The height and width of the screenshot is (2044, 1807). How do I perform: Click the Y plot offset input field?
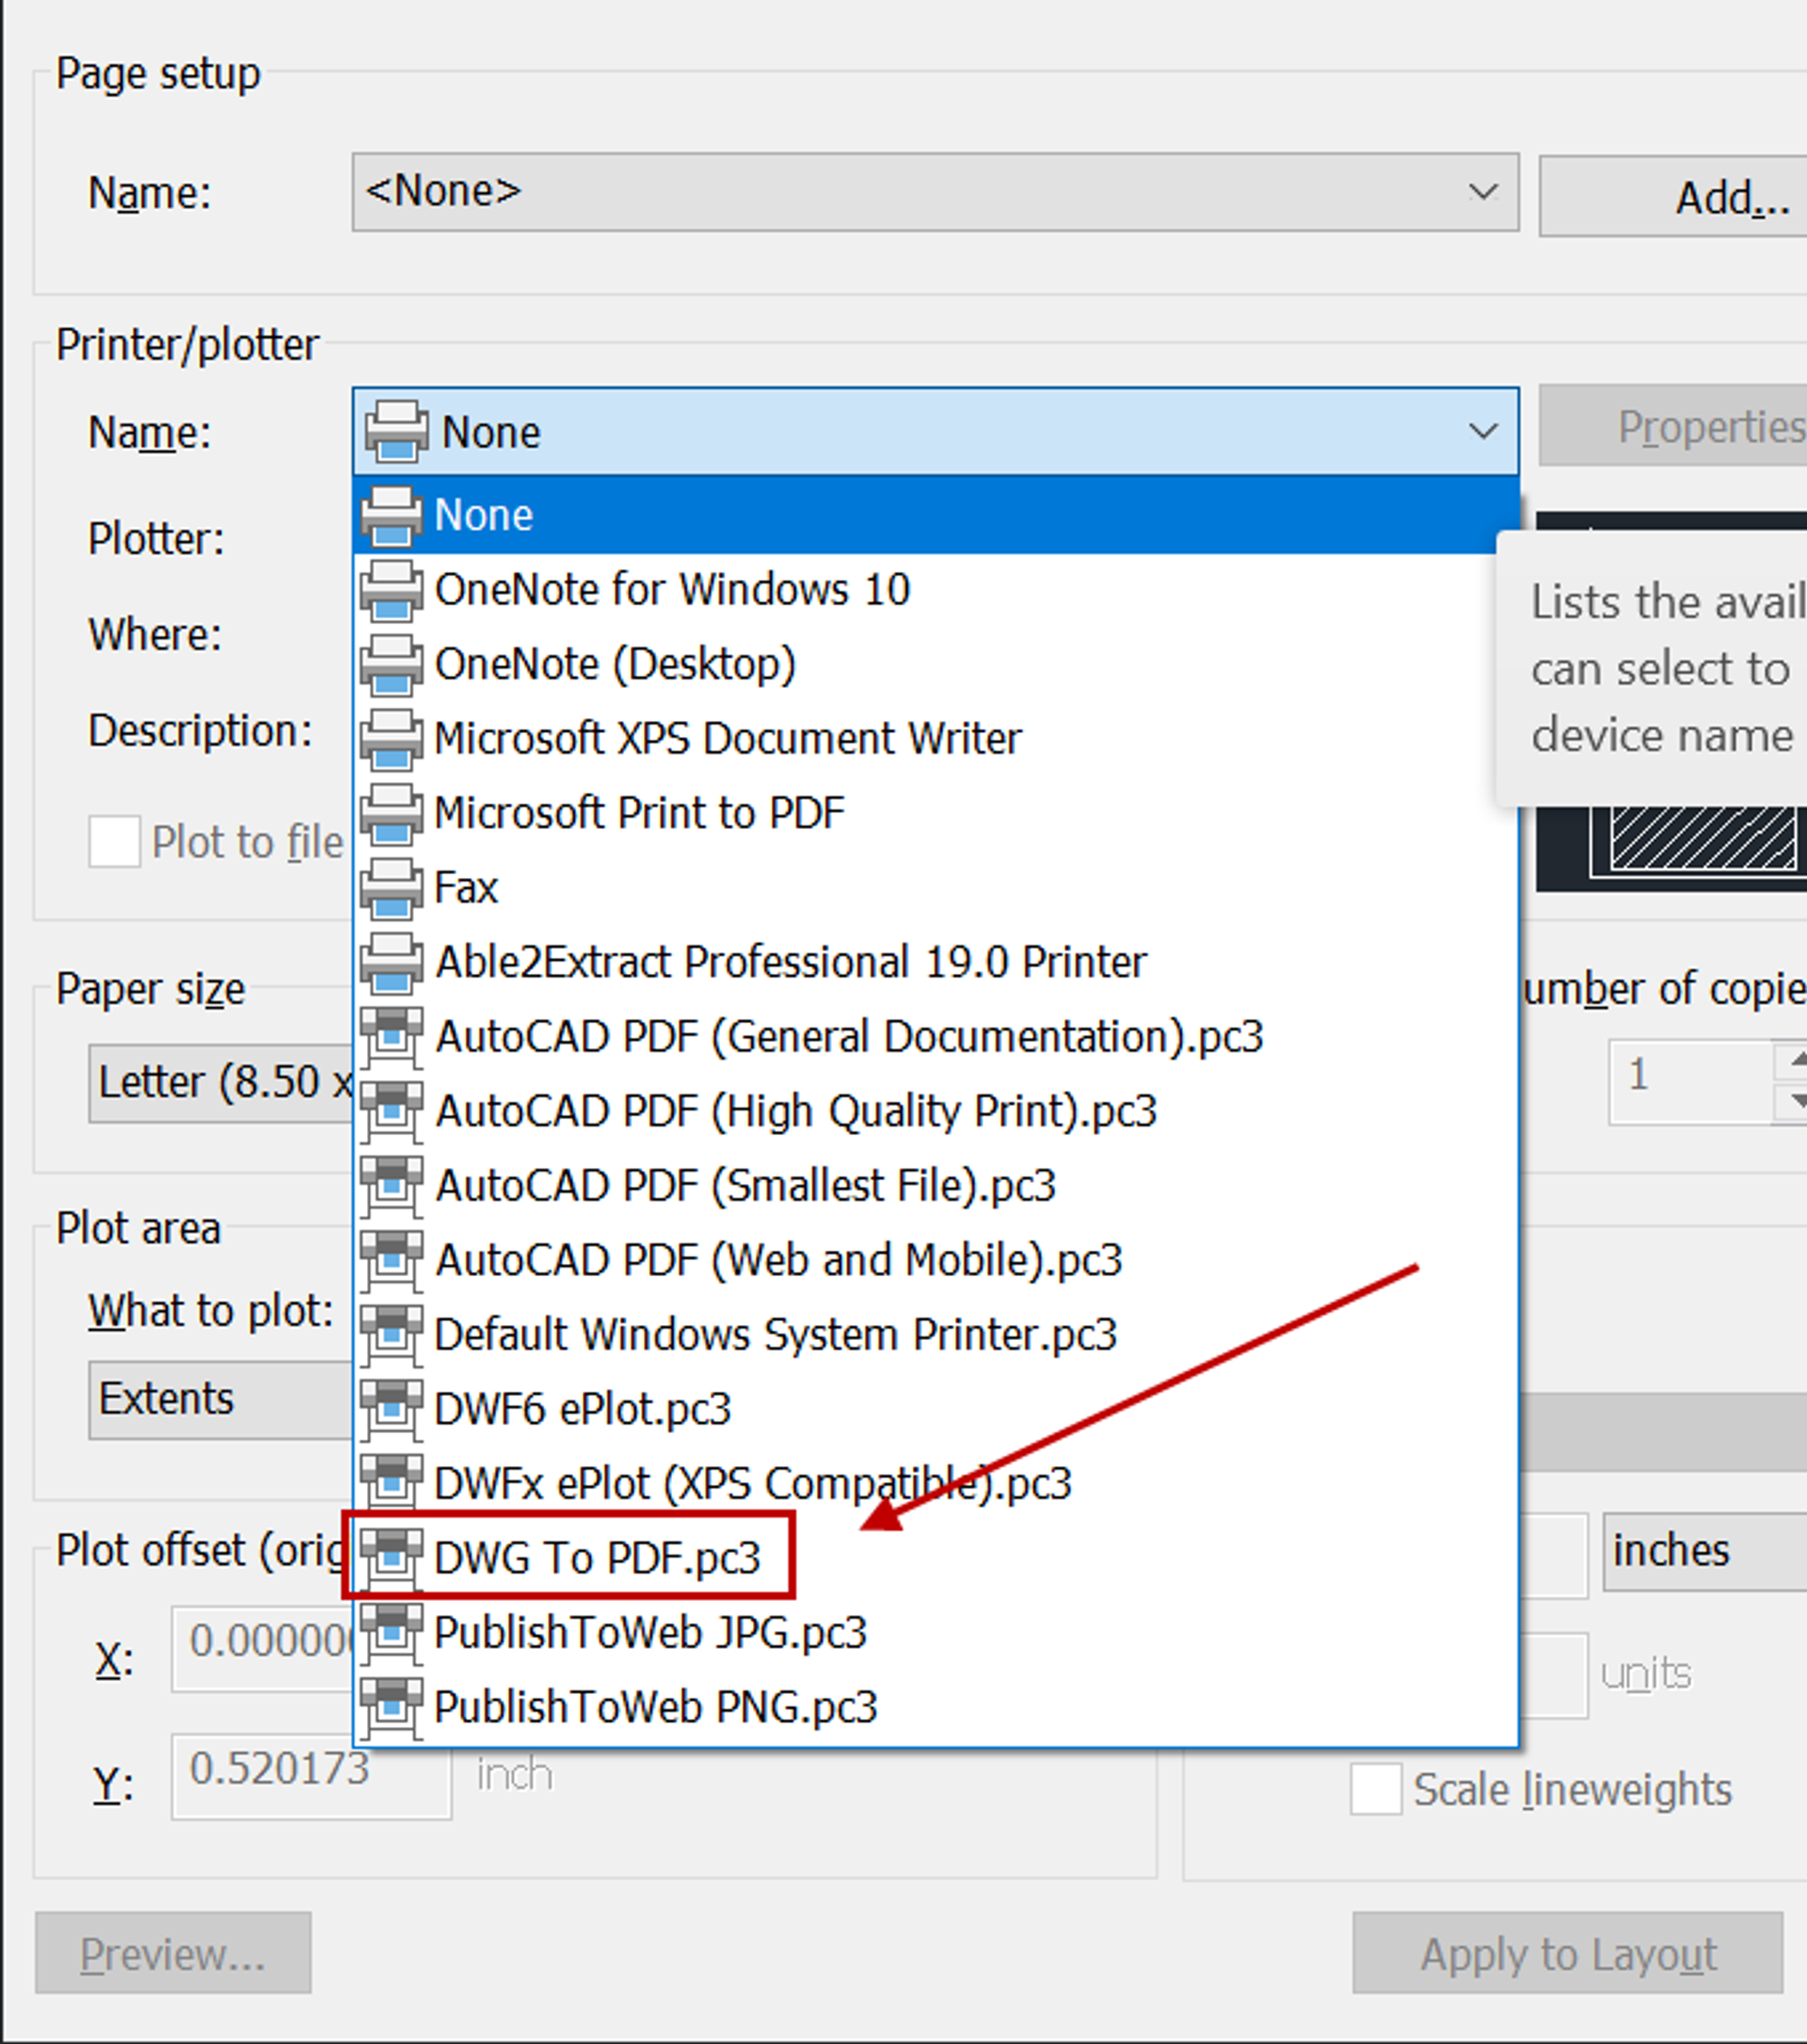(x=310, y=1775)
